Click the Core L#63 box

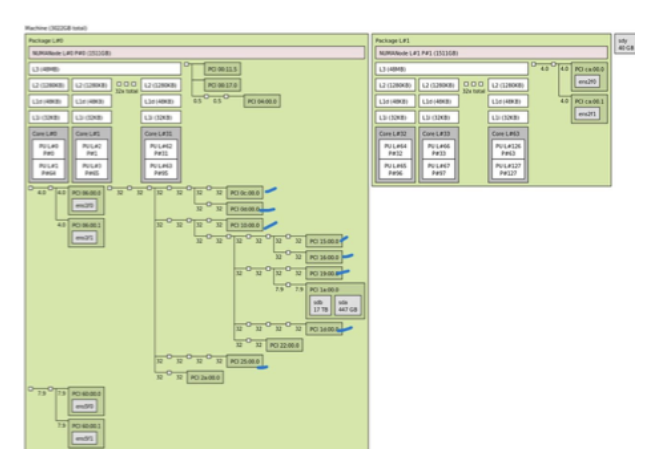coord(508,133)
